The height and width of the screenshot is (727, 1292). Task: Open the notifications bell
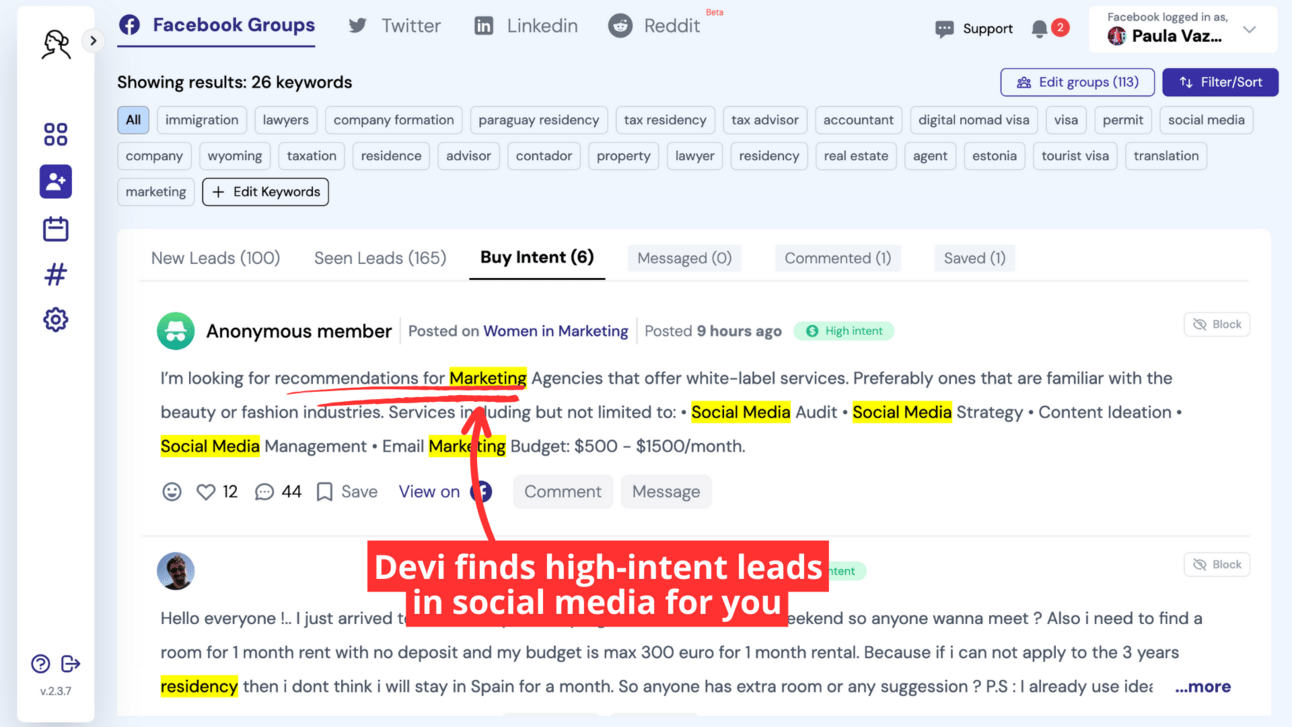tap(1040, 29)
